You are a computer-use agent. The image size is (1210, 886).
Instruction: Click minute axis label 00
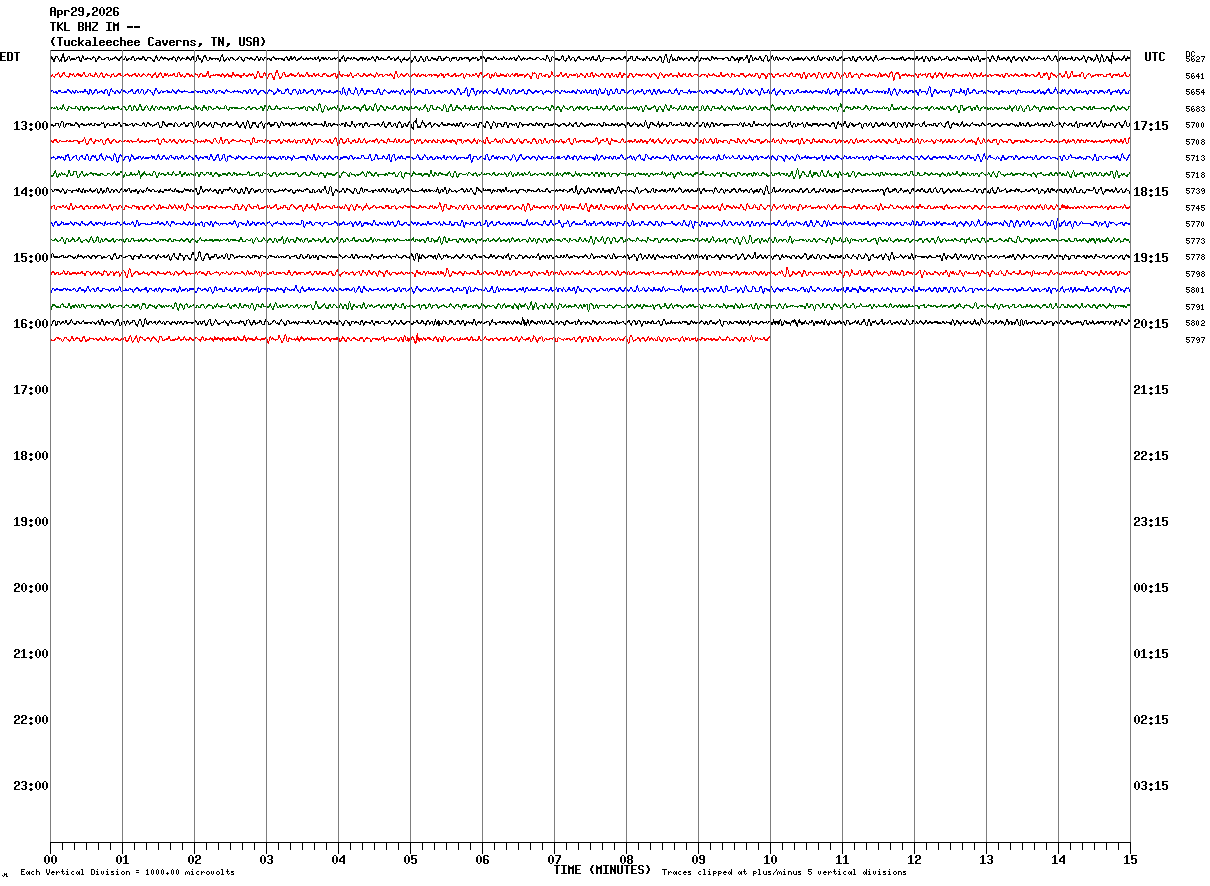50,859
